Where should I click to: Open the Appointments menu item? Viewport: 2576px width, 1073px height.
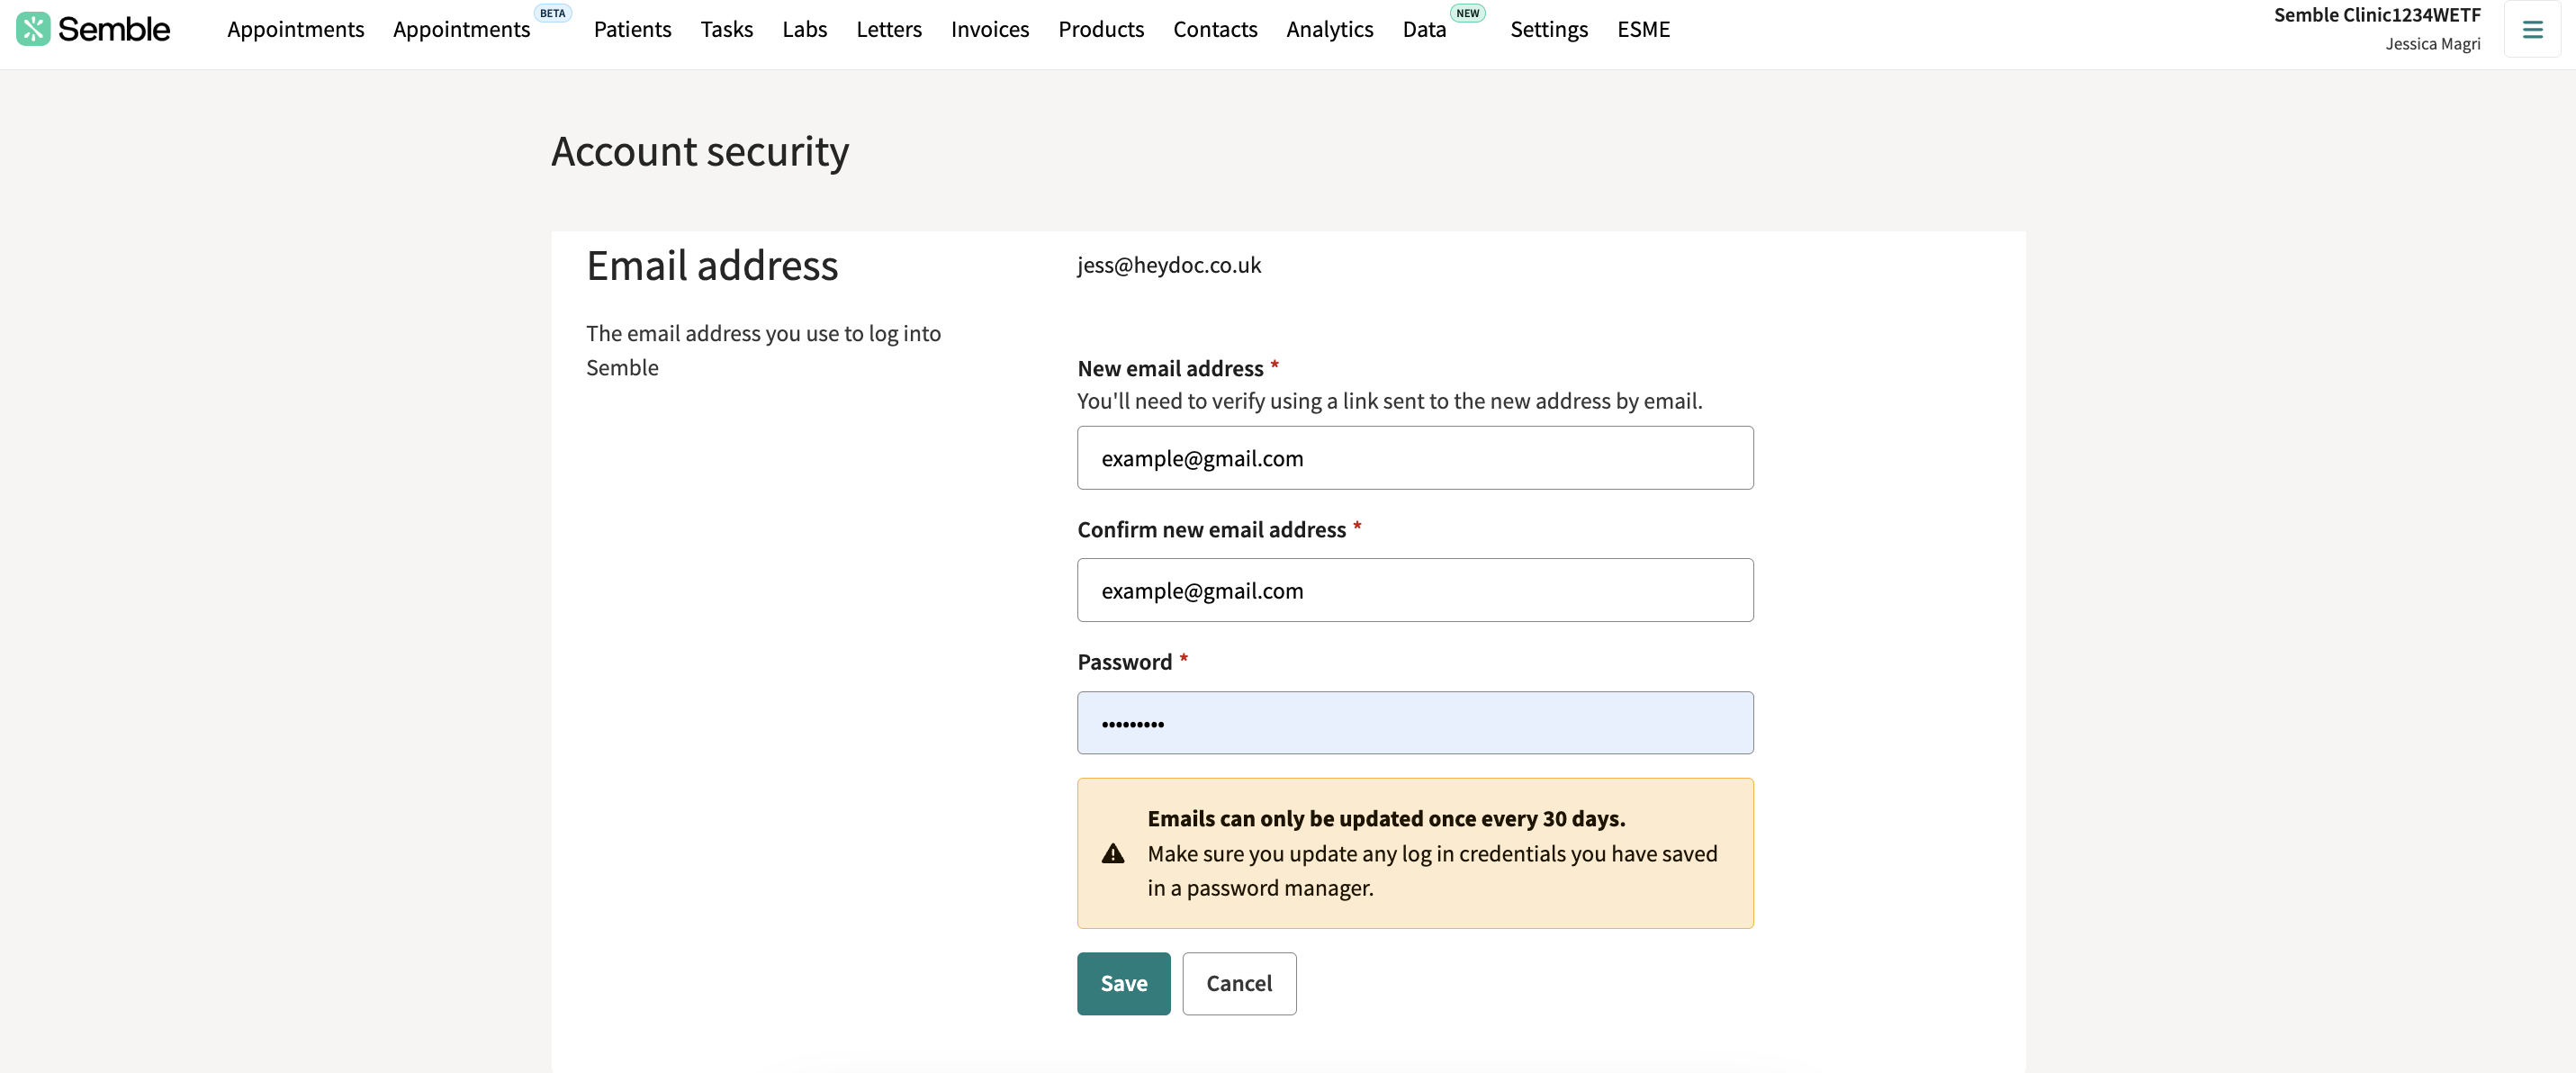point(295,29)
